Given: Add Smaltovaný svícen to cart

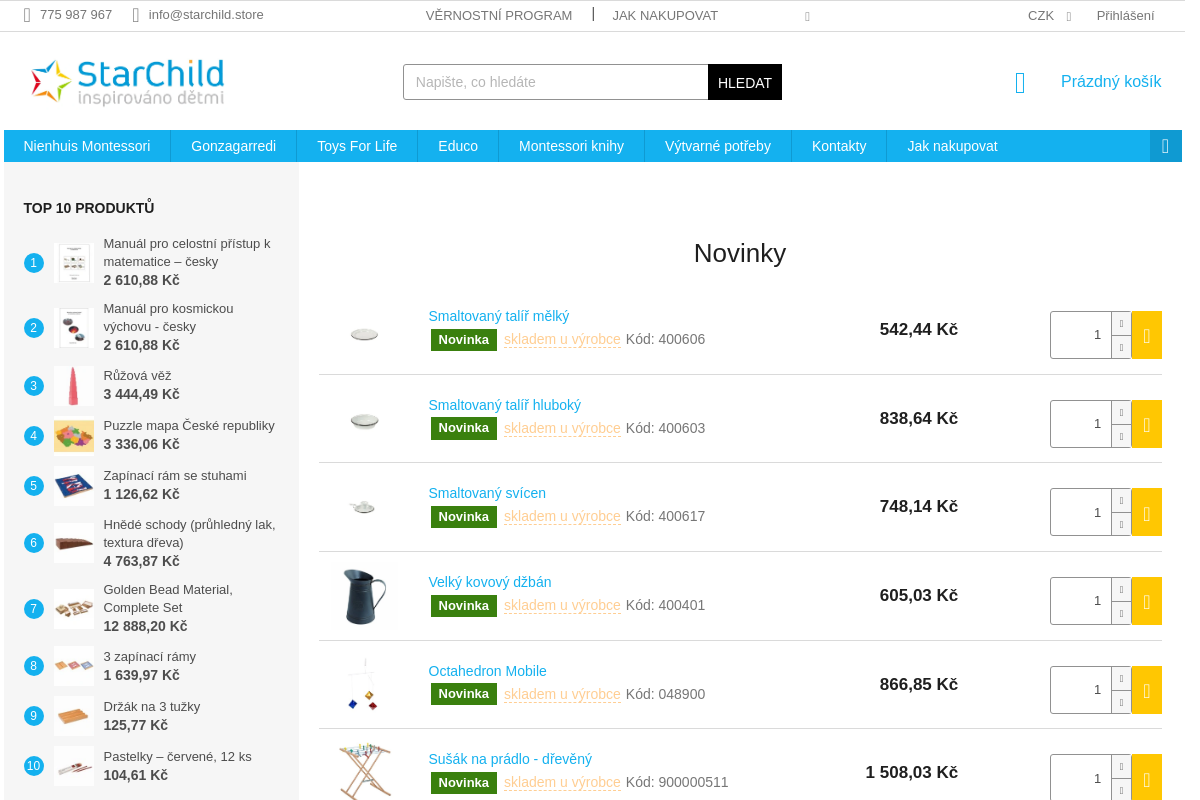Looking at the screenshot, I should coord(1146,512).
